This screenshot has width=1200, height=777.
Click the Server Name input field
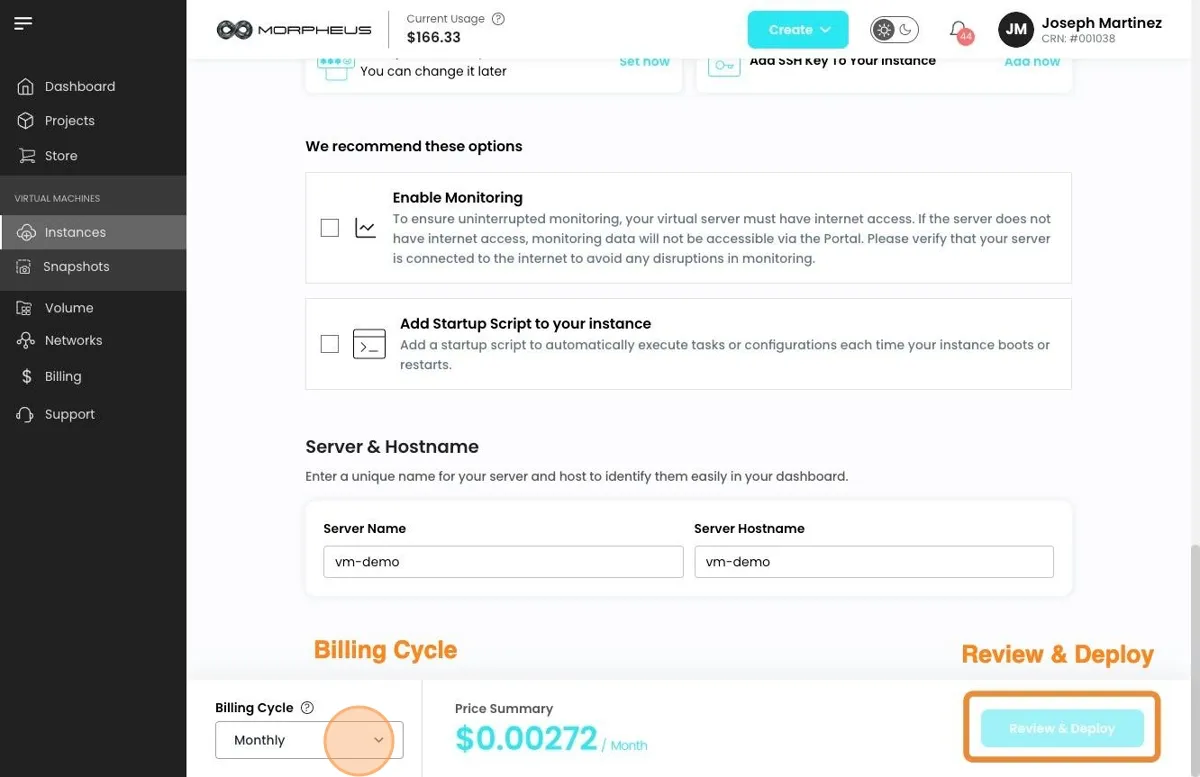pyautogui.click(x=503, y=562)
